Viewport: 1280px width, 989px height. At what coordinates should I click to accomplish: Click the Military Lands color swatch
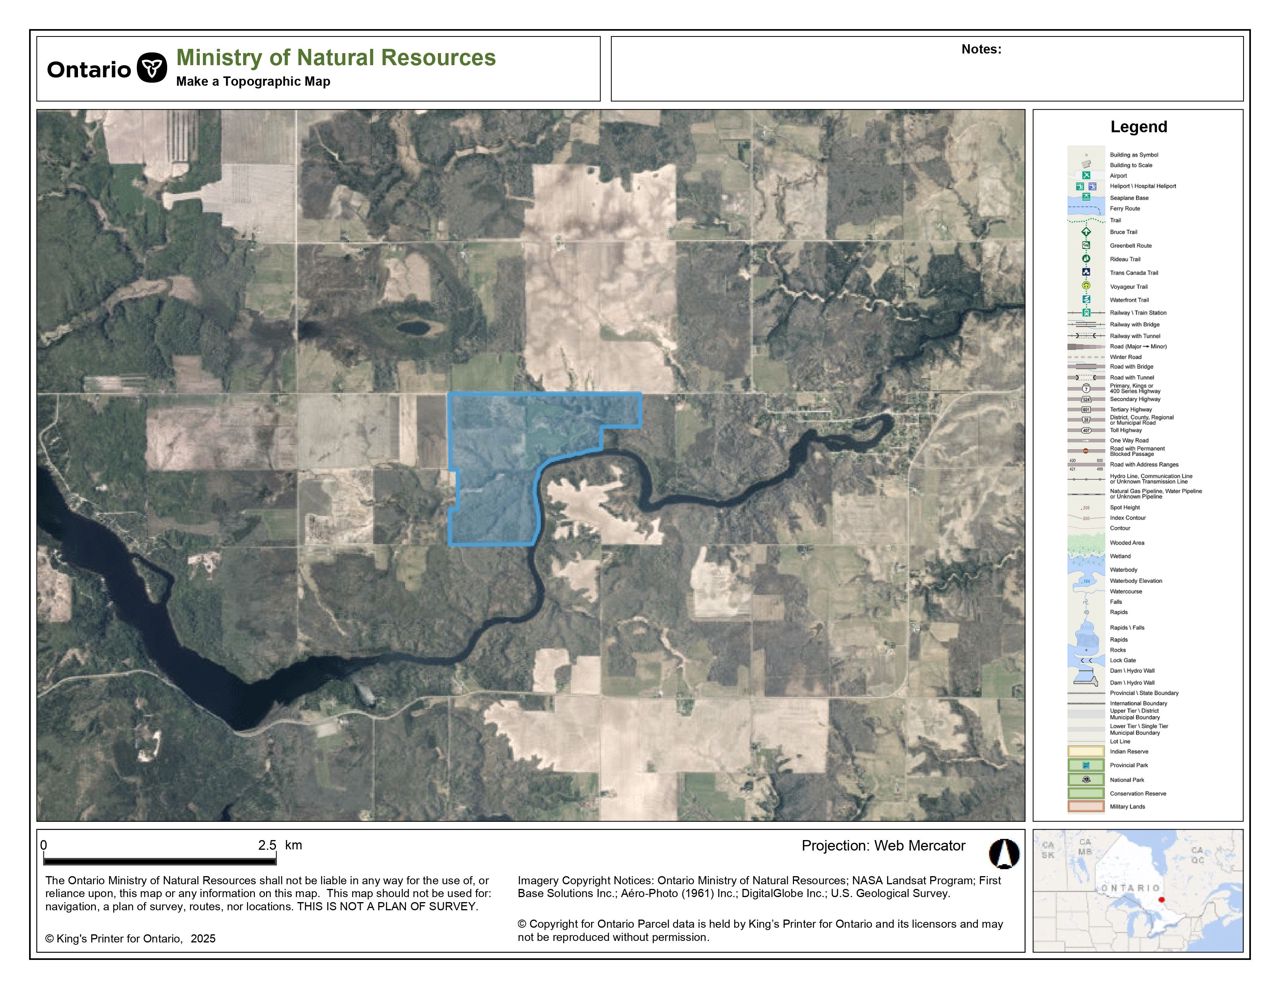(1086, 806)
